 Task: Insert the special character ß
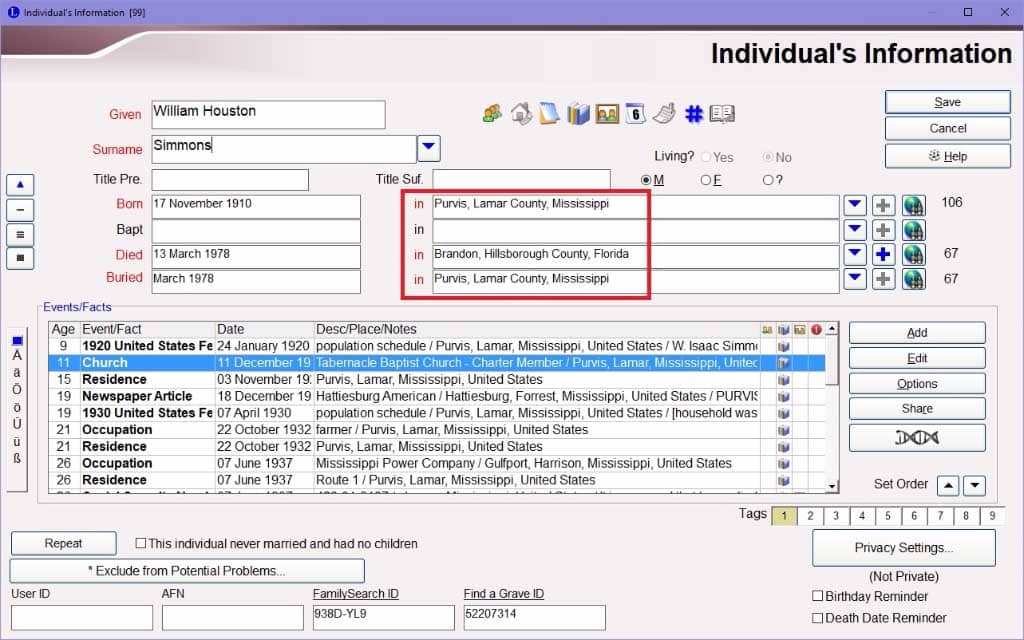(x=17, y=458)
